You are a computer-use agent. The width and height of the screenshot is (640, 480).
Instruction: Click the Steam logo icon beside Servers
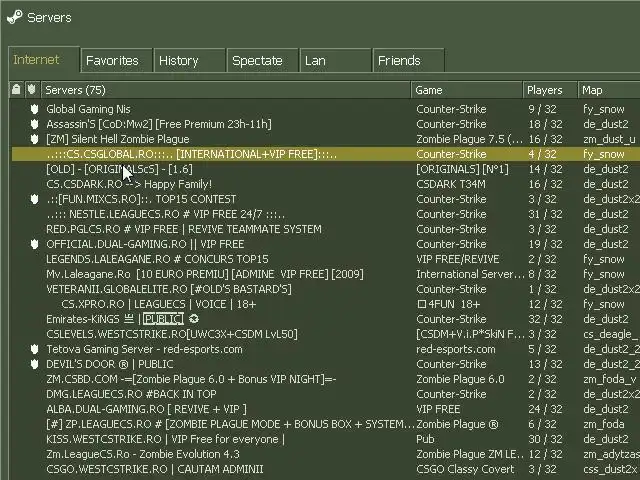coord(15,17)
